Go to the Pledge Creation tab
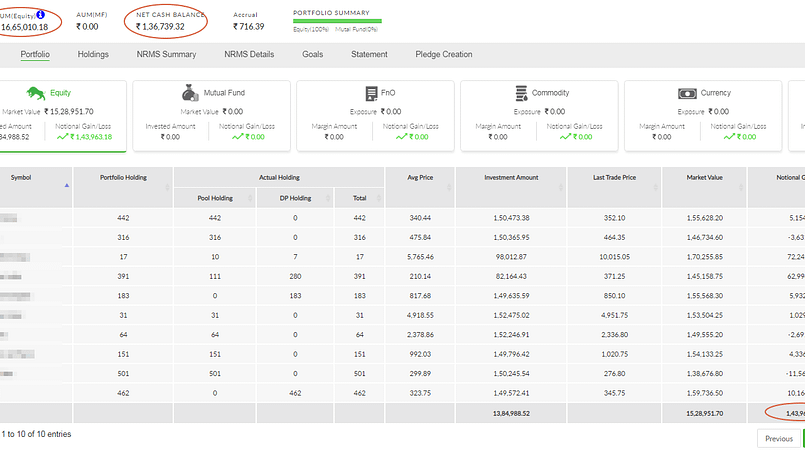The image size is (805, 452). (x=444, y=54)
